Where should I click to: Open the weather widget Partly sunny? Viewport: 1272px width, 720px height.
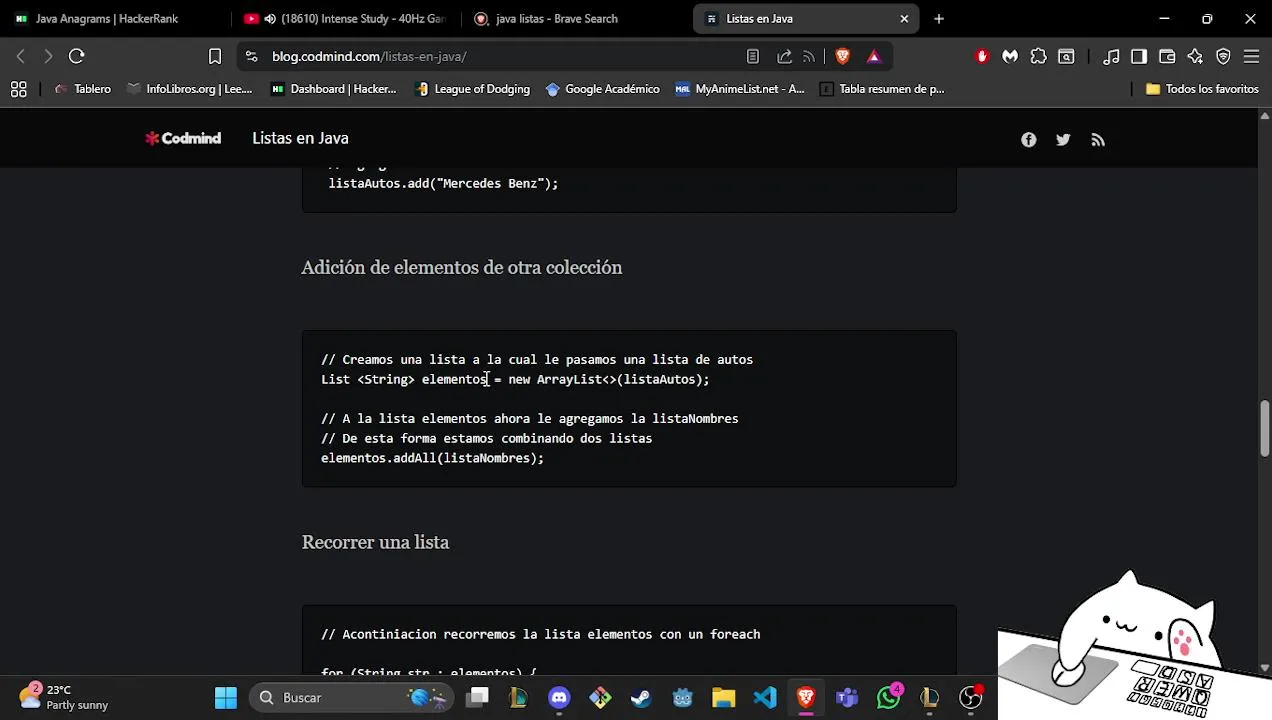point(63,697)
